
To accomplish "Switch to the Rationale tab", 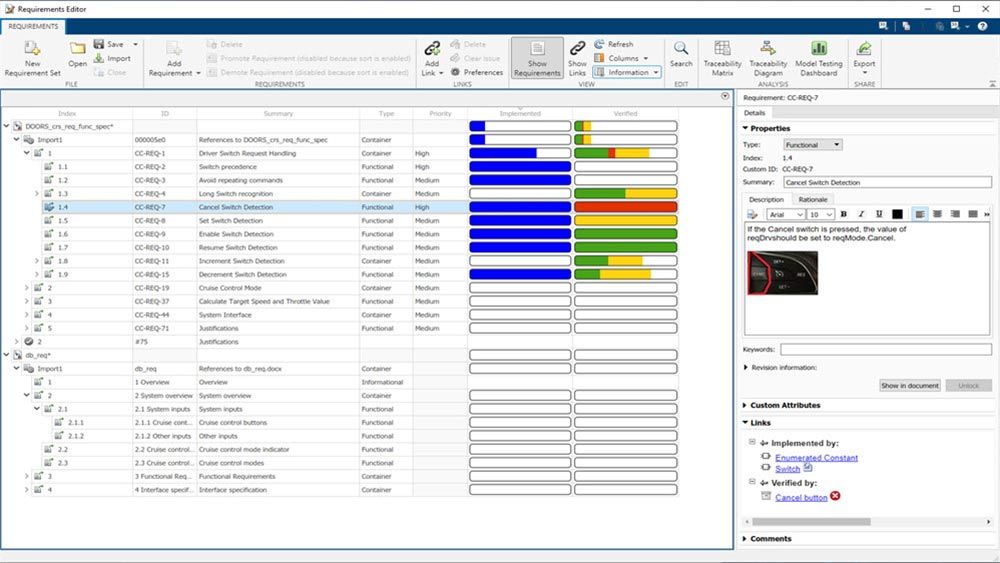I will click(x=812, y=200).
